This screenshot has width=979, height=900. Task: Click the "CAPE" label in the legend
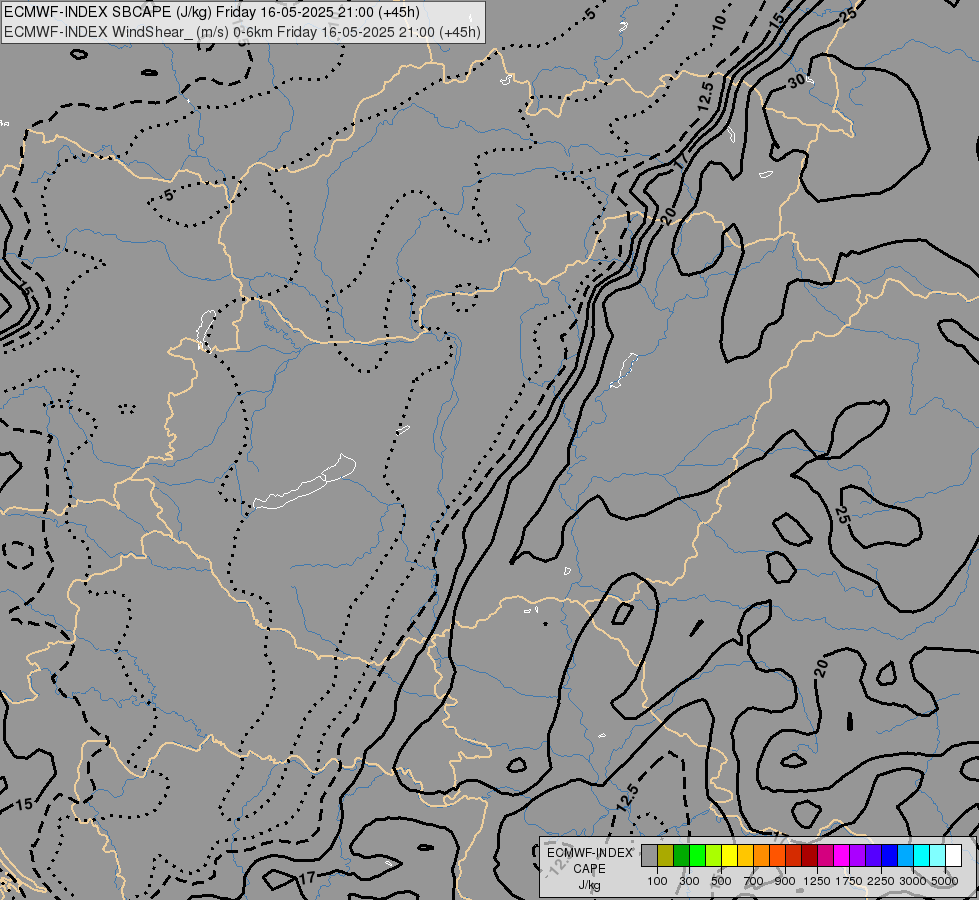[x=589, y=869]
